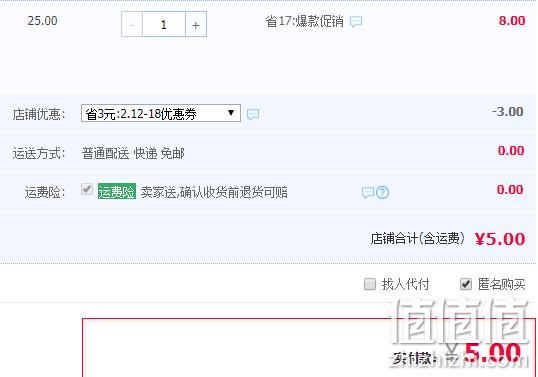
Task: Open comment icon beside 爆款促销 promotion
Action: pyautogui.click(x=356, y=22)
